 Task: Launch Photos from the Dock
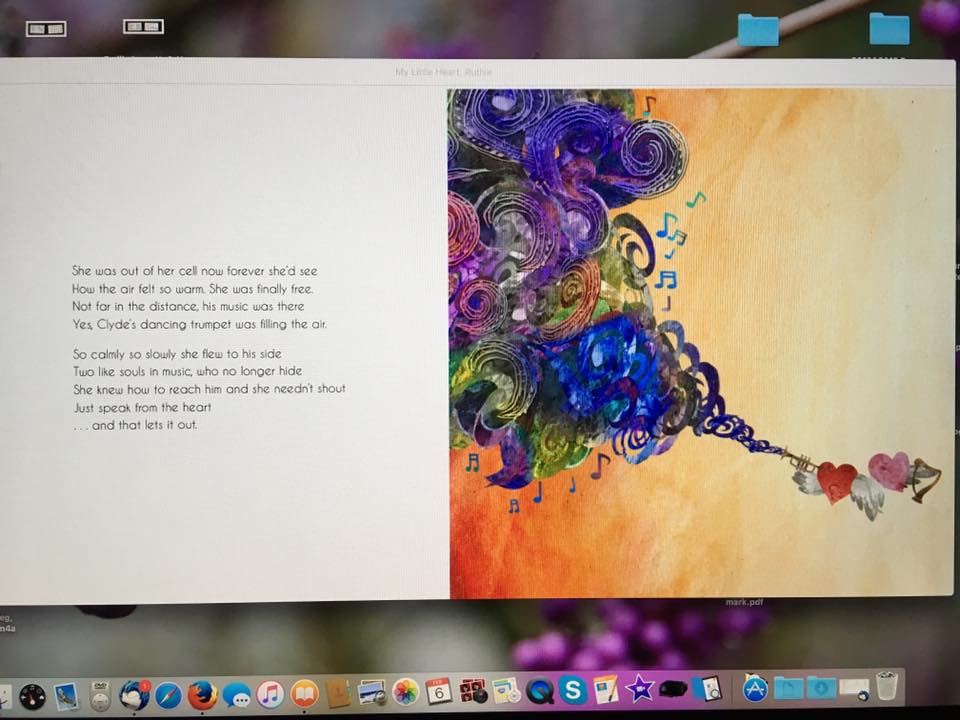click(405, 692)
